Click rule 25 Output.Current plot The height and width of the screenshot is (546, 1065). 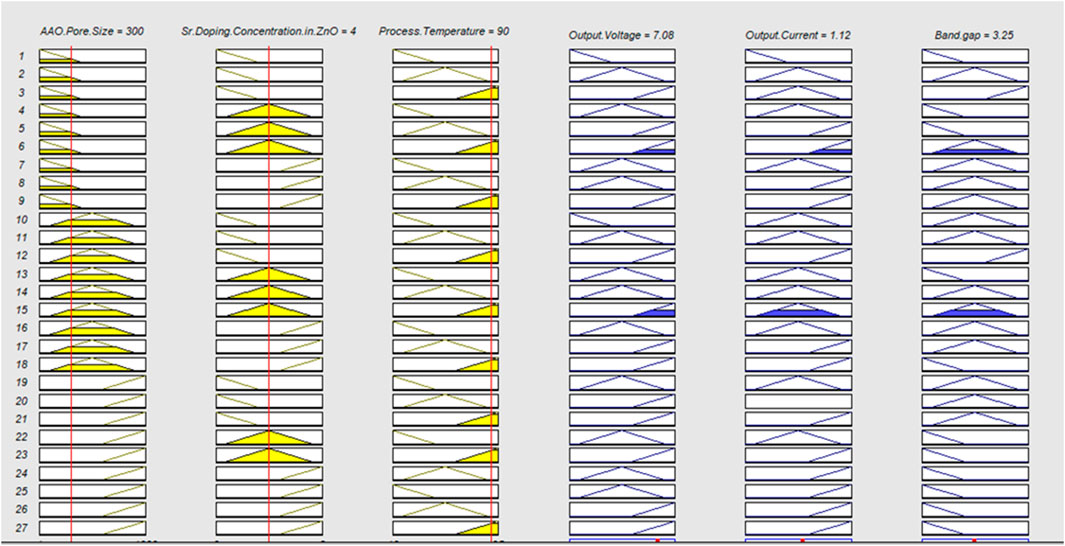[x=799, y=492]
